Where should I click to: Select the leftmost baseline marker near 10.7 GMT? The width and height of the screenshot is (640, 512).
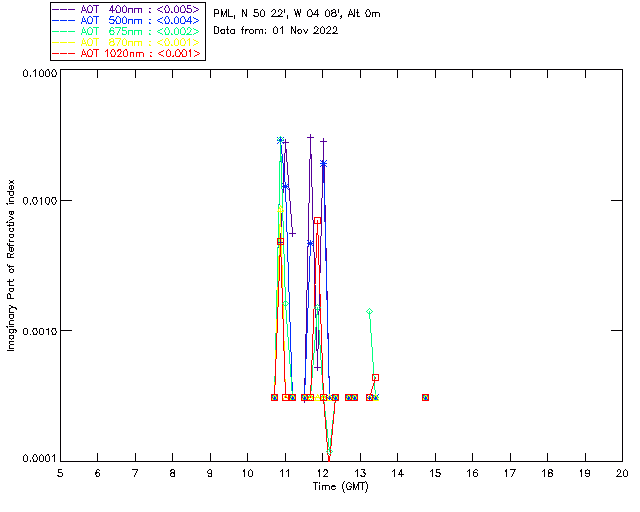coord(274,397)
